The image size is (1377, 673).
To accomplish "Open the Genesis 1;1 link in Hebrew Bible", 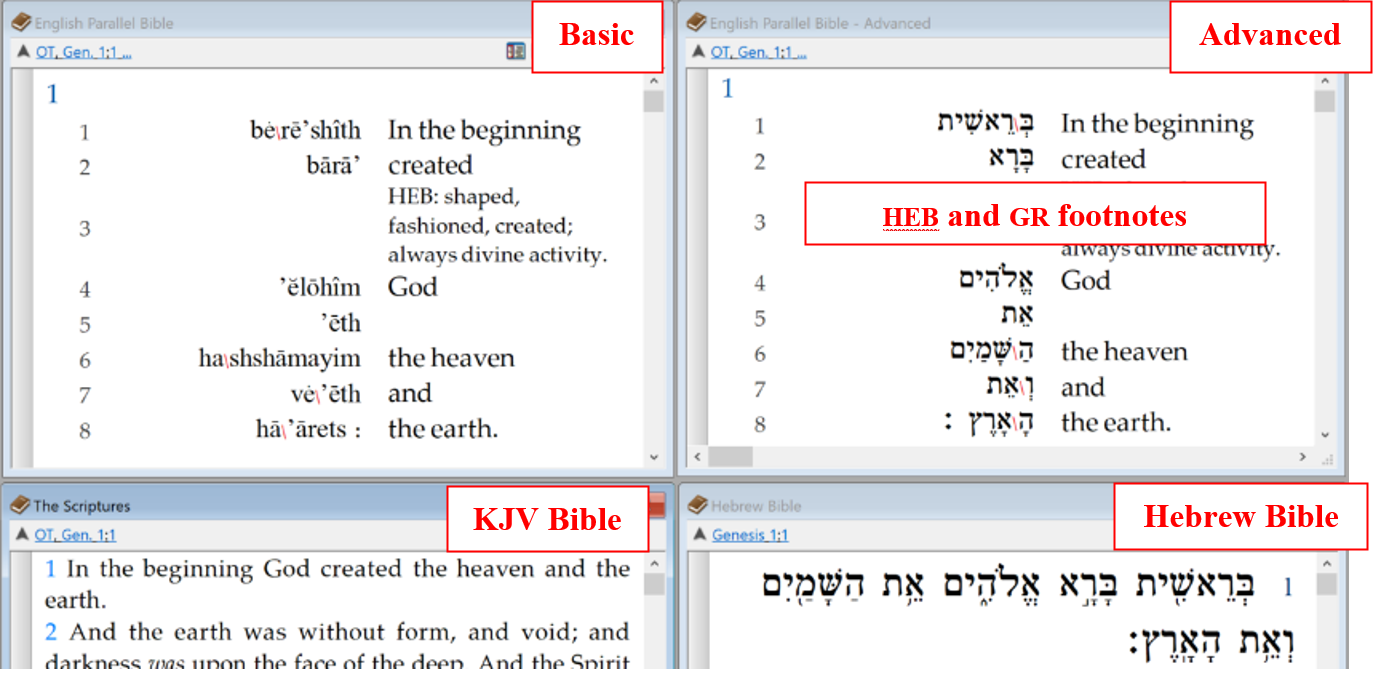I will (x=750, y=535).
